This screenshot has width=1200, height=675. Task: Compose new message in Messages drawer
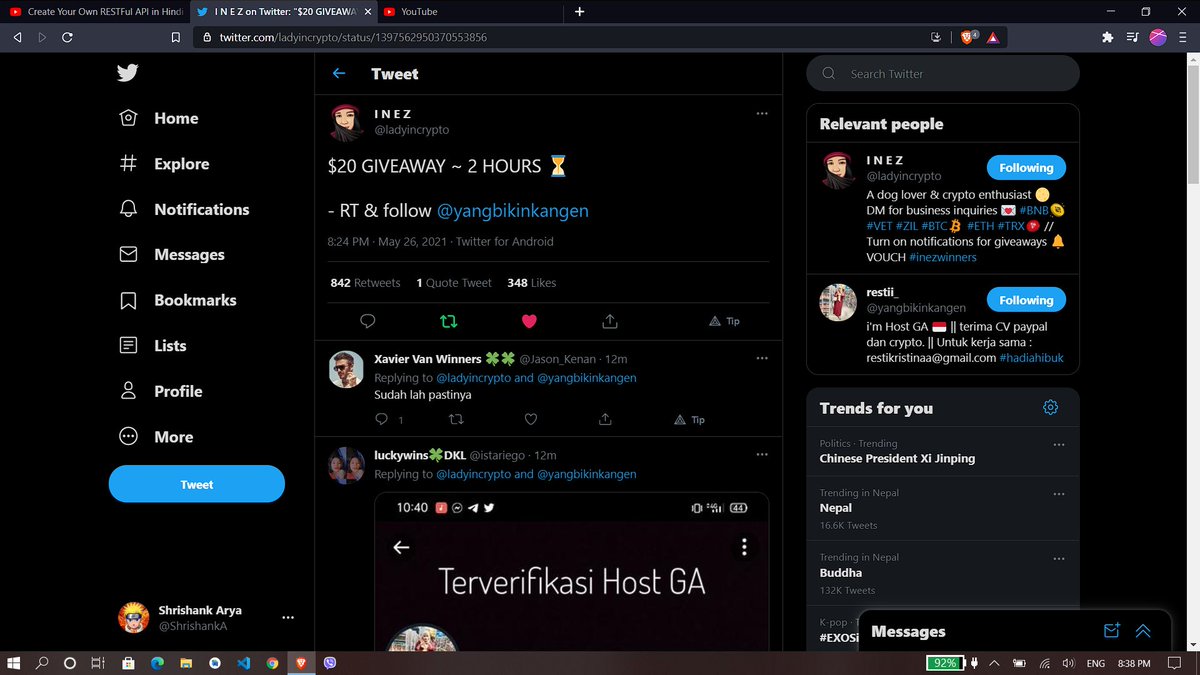(1111, 631)
